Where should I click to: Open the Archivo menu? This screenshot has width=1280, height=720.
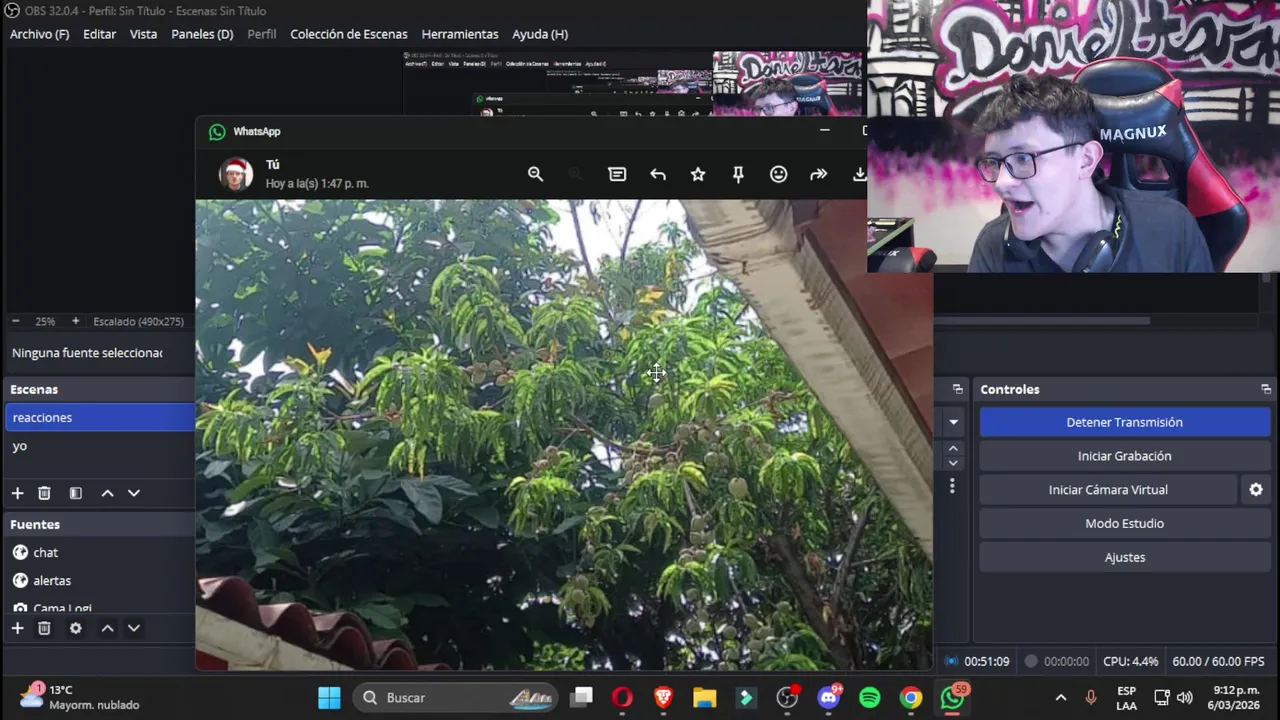[39, 34]
